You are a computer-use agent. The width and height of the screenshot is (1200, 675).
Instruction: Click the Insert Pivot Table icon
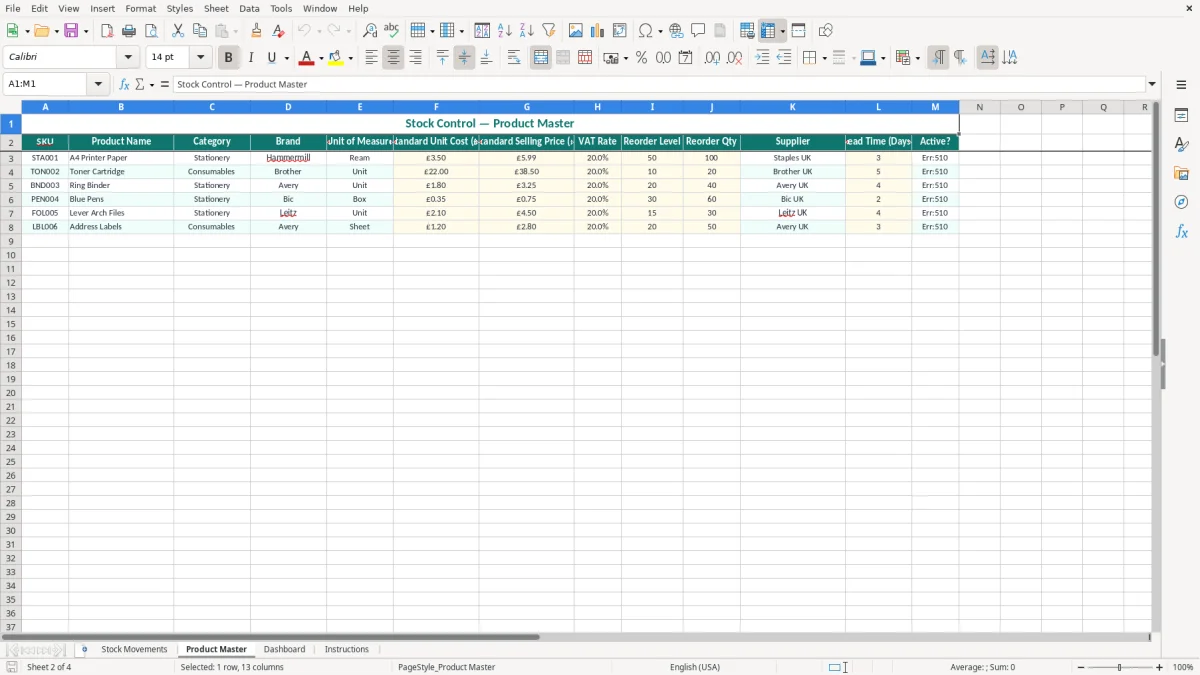tap(619, 31)
